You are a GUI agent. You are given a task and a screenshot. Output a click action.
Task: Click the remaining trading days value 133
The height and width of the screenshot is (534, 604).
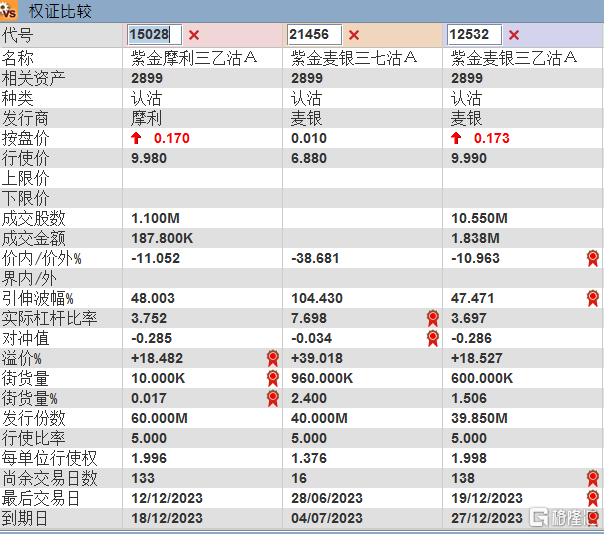pos(143,479)
